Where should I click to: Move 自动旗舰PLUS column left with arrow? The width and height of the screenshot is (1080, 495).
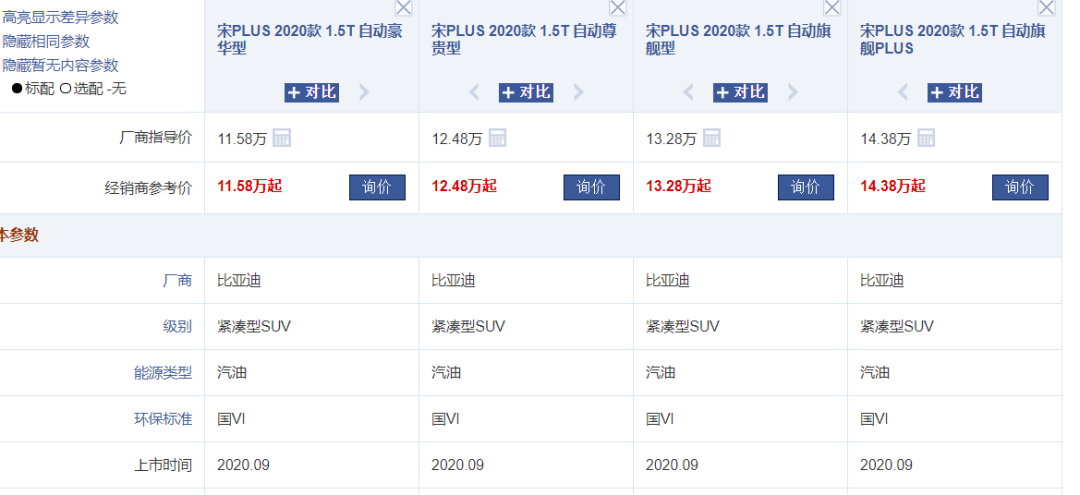click(x=902, y=92)
